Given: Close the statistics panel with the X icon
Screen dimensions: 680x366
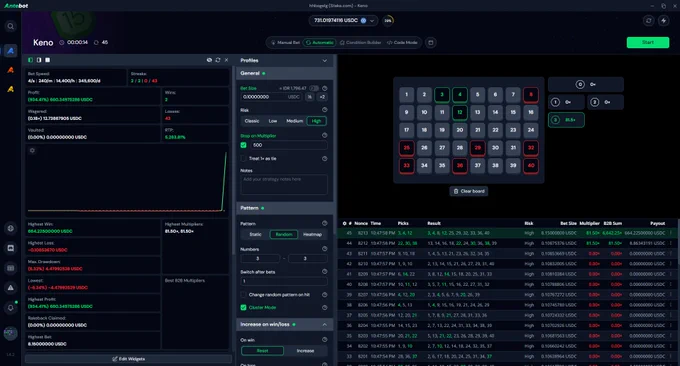Looking at the screenshot, I should 226,60.
